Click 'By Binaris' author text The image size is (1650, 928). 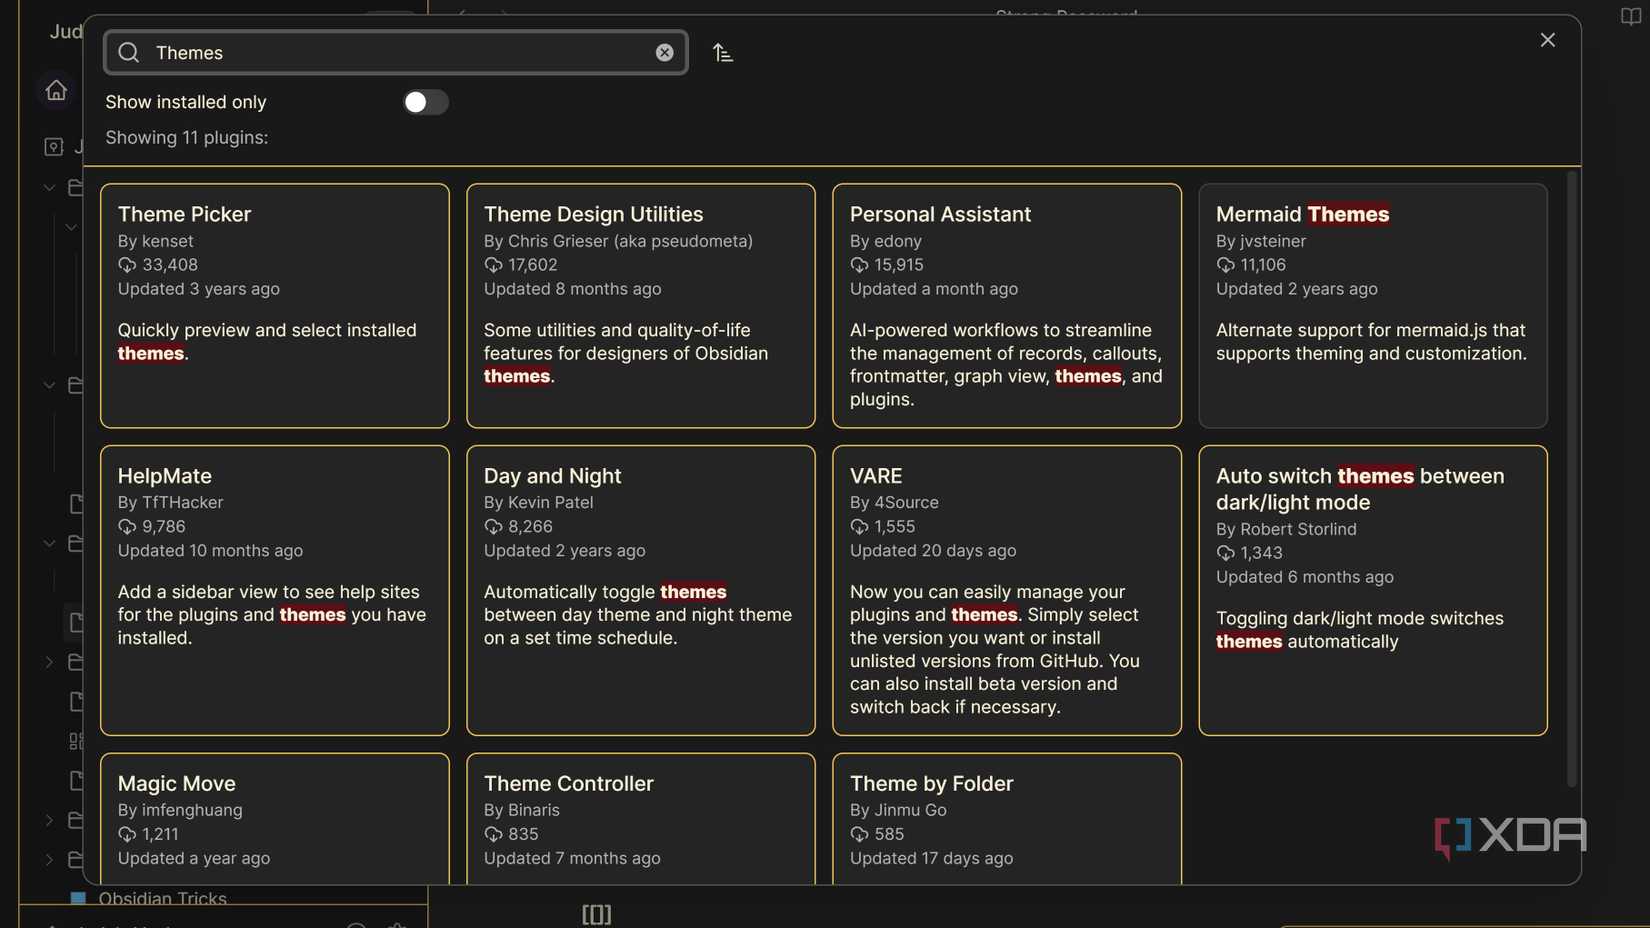point(522,810)
